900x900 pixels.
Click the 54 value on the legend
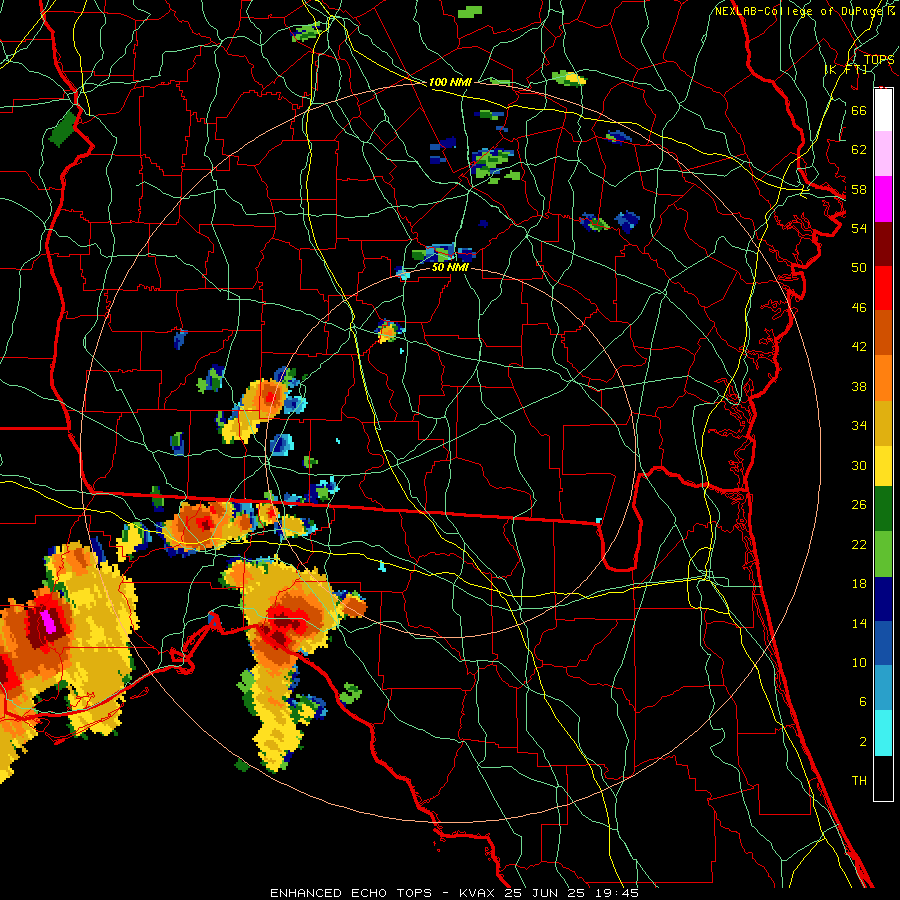[x=859, y=228]
